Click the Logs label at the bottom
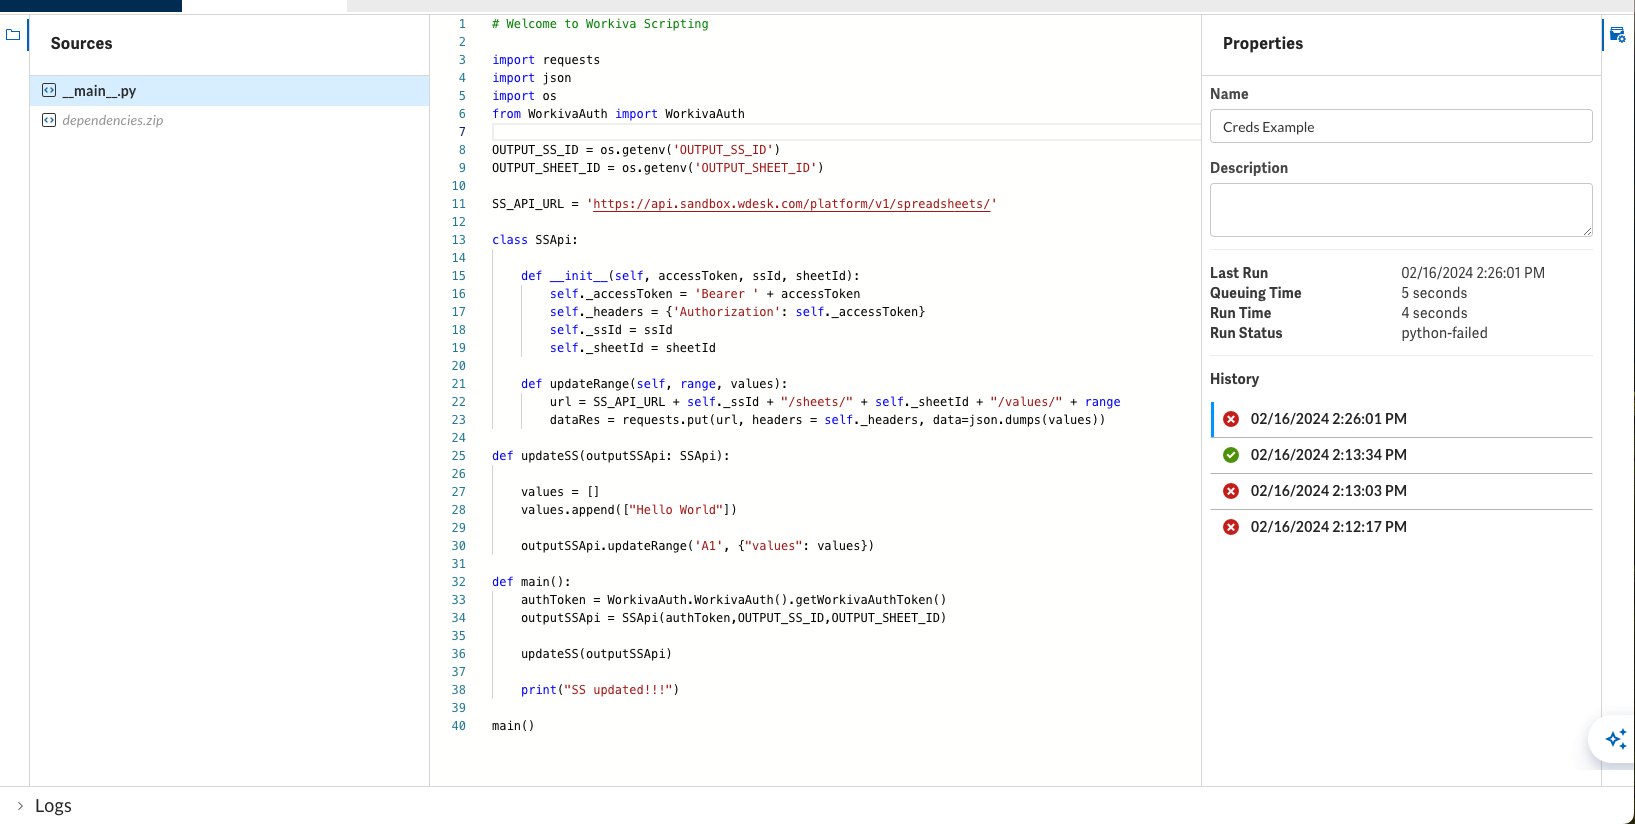This screenshot has height=824, width=1635. (53, 805)
